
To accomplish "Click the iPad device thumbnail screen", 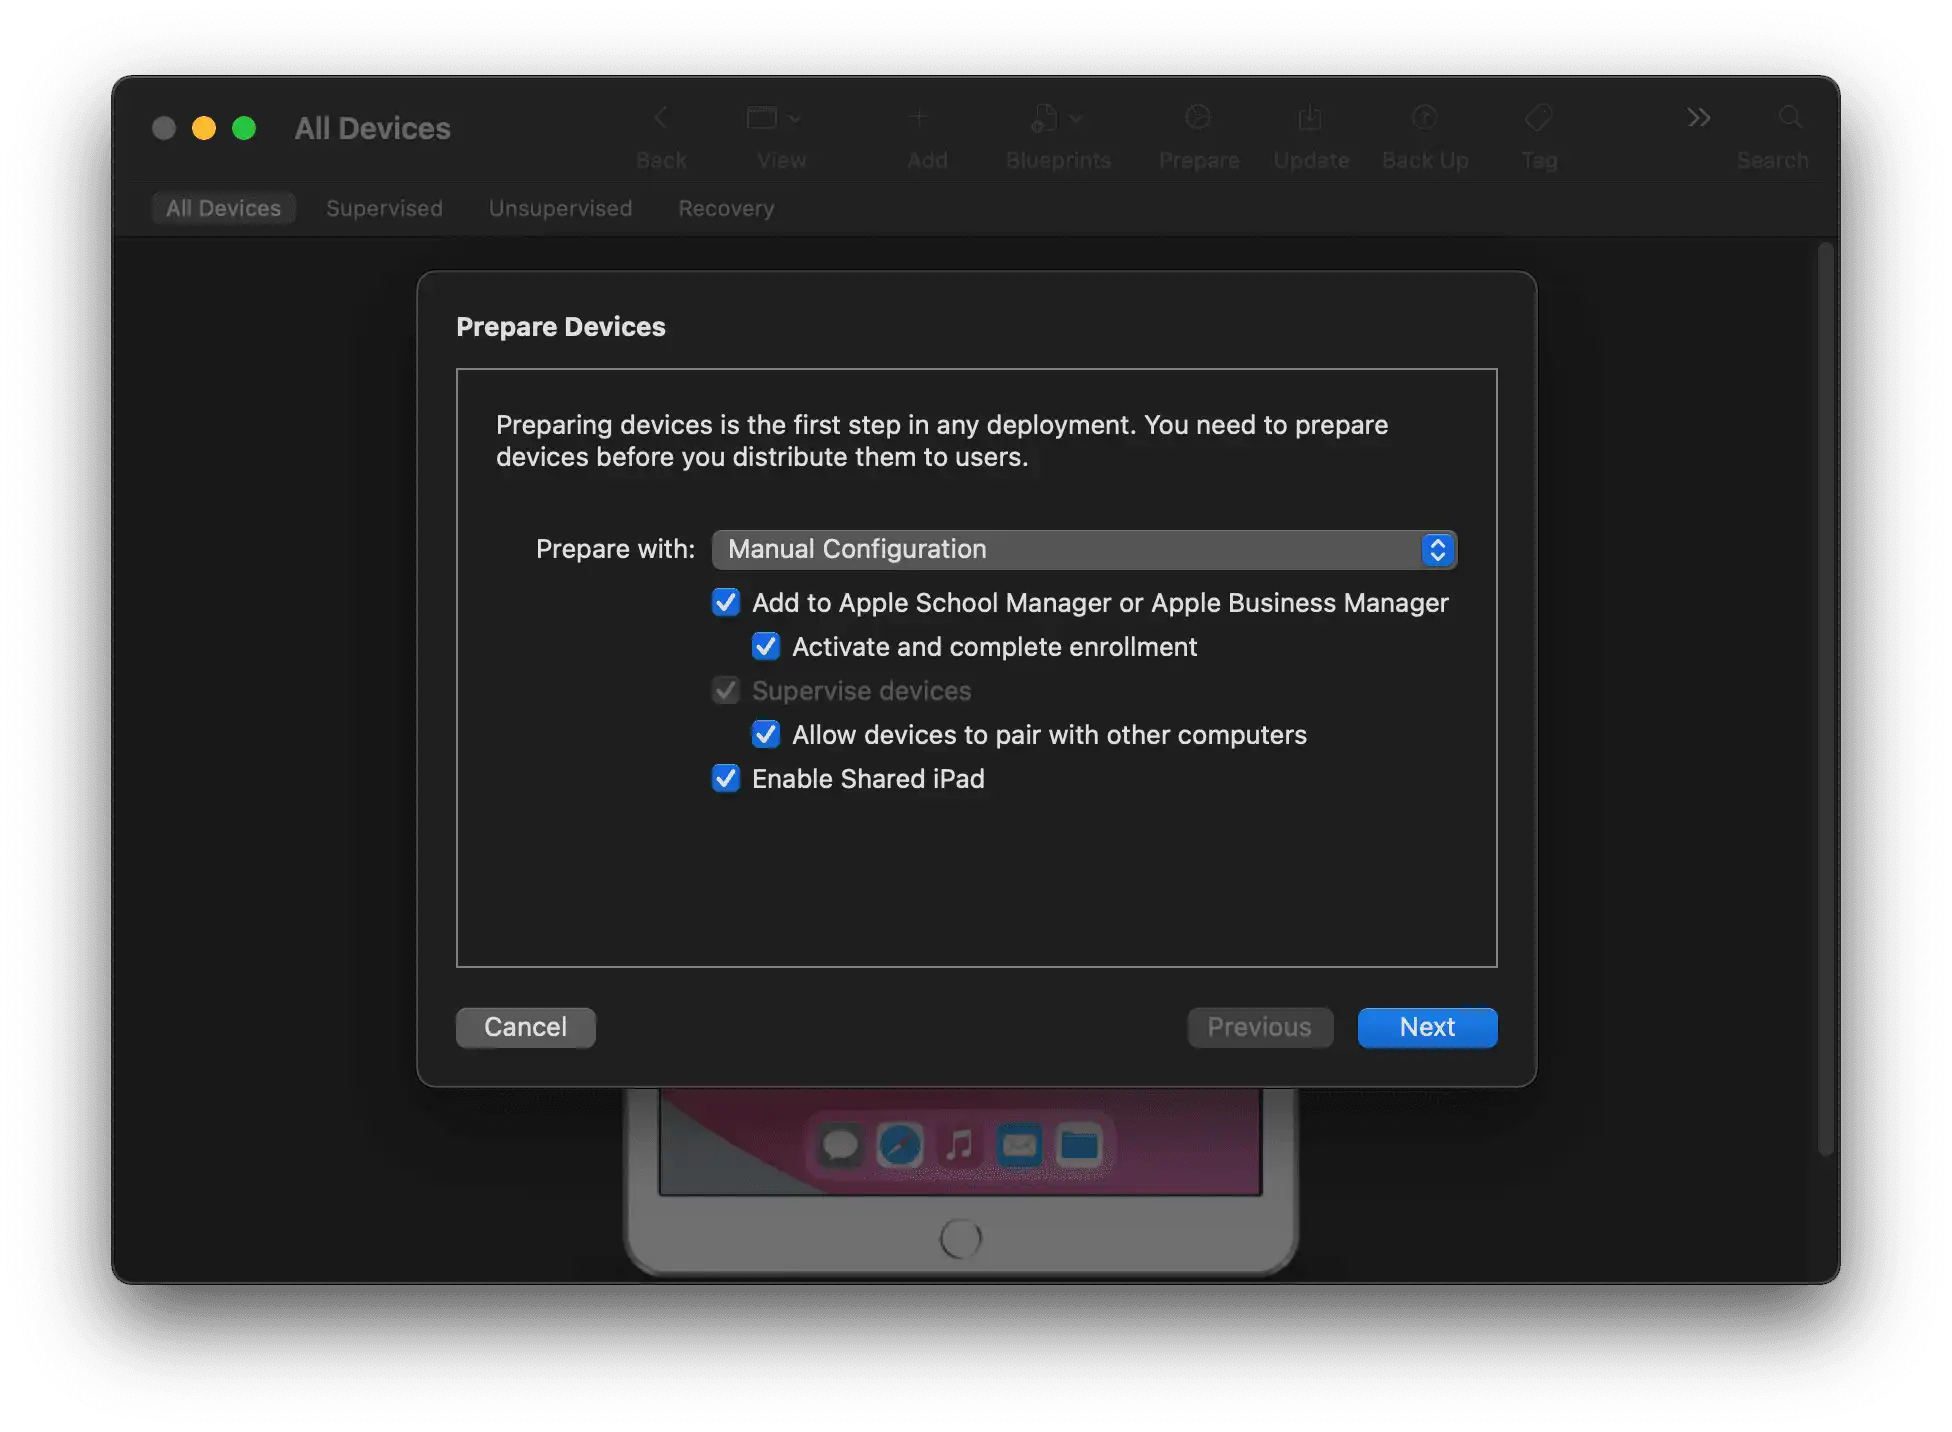I will pos(960,1142).
